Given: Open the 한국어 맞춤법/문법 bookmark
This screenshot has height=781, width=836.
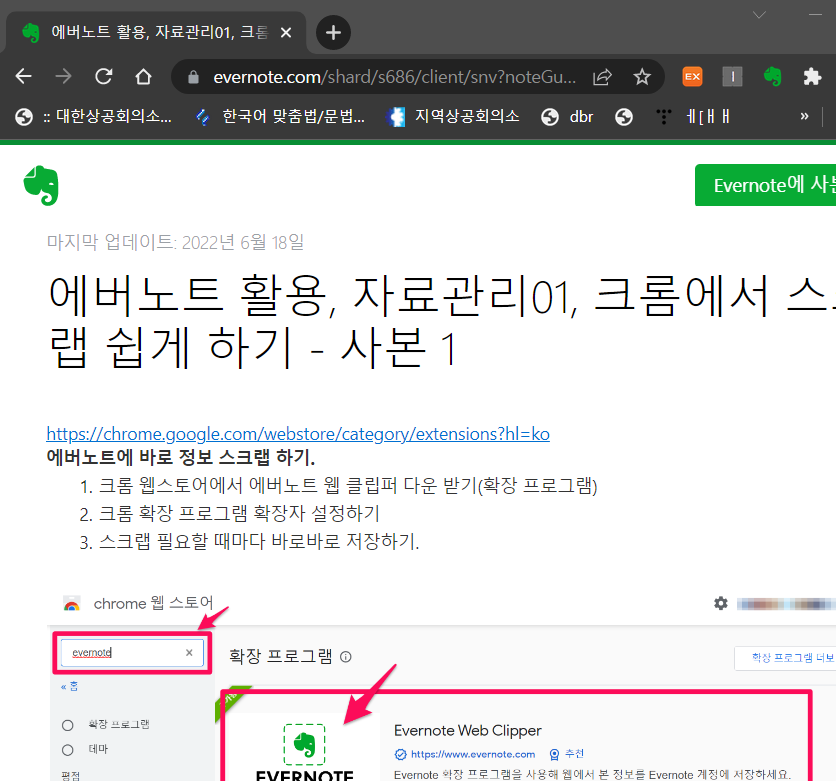Looking at the screenshot, I should pyautogui.click(x=280, y=116).
